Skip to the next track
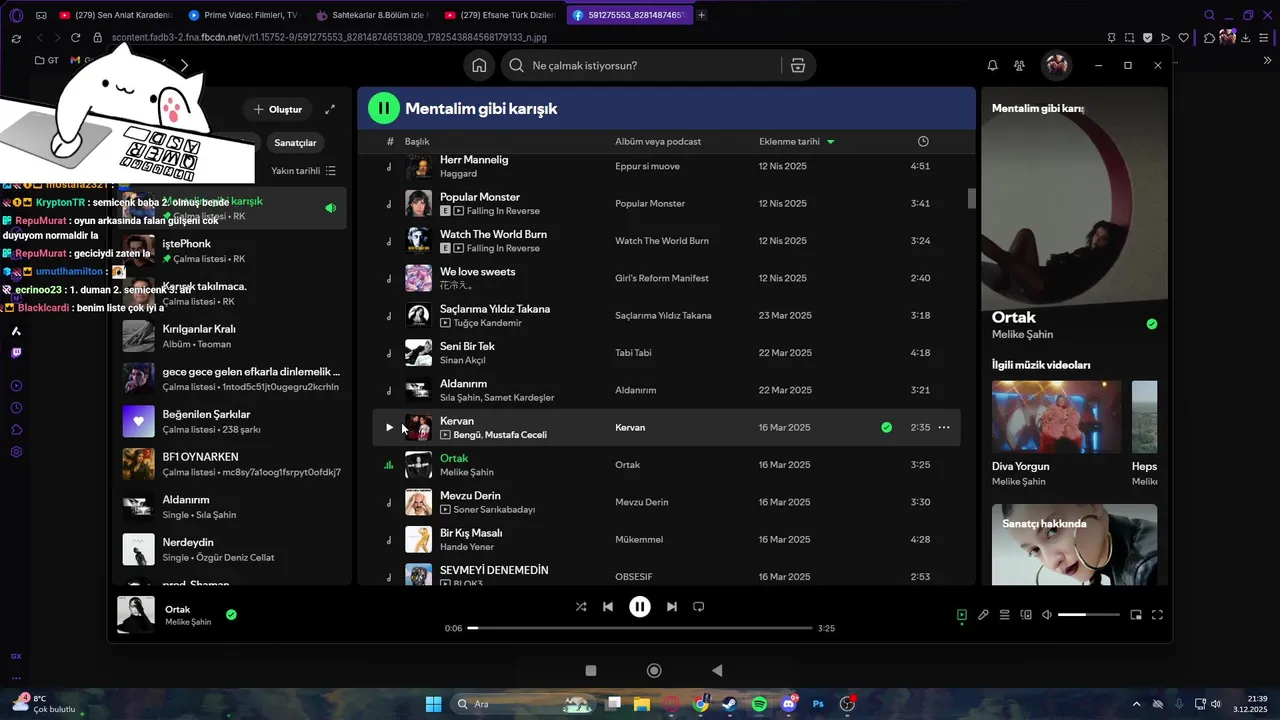The height and width of the screenshot is (720, 1280). (672, 606)
